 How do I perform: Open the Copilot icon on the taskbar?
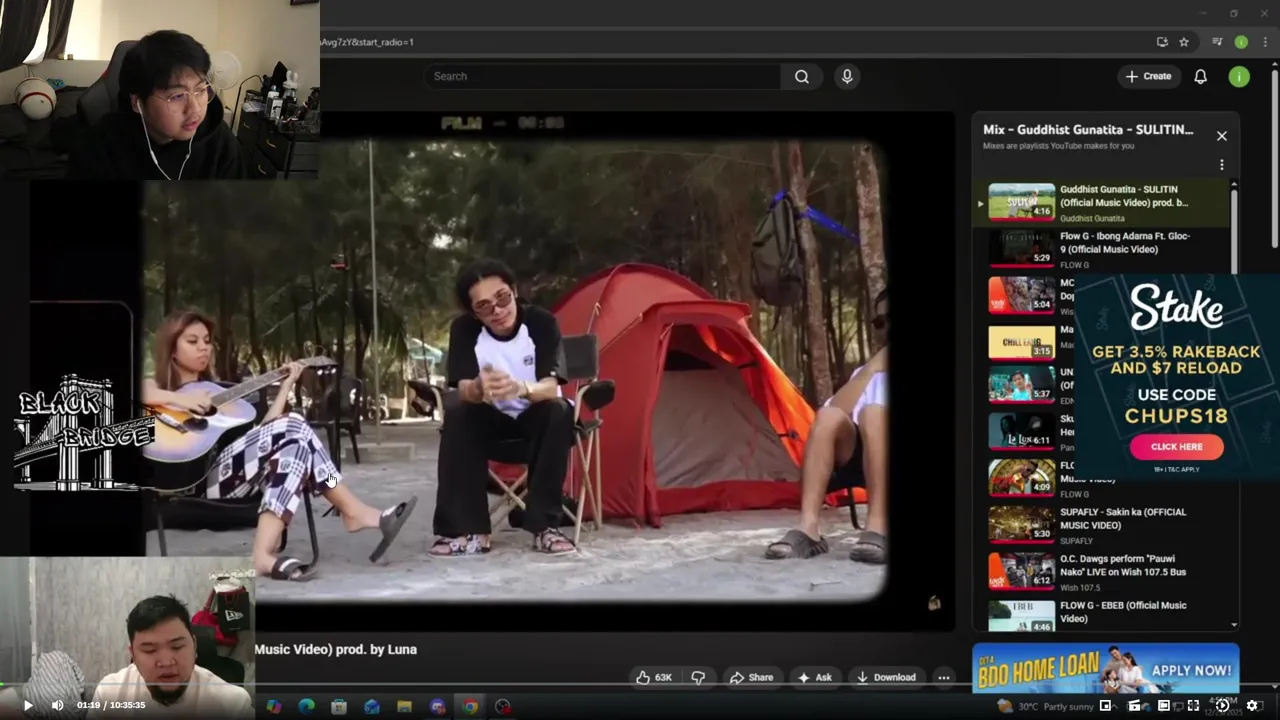point(274,706)
